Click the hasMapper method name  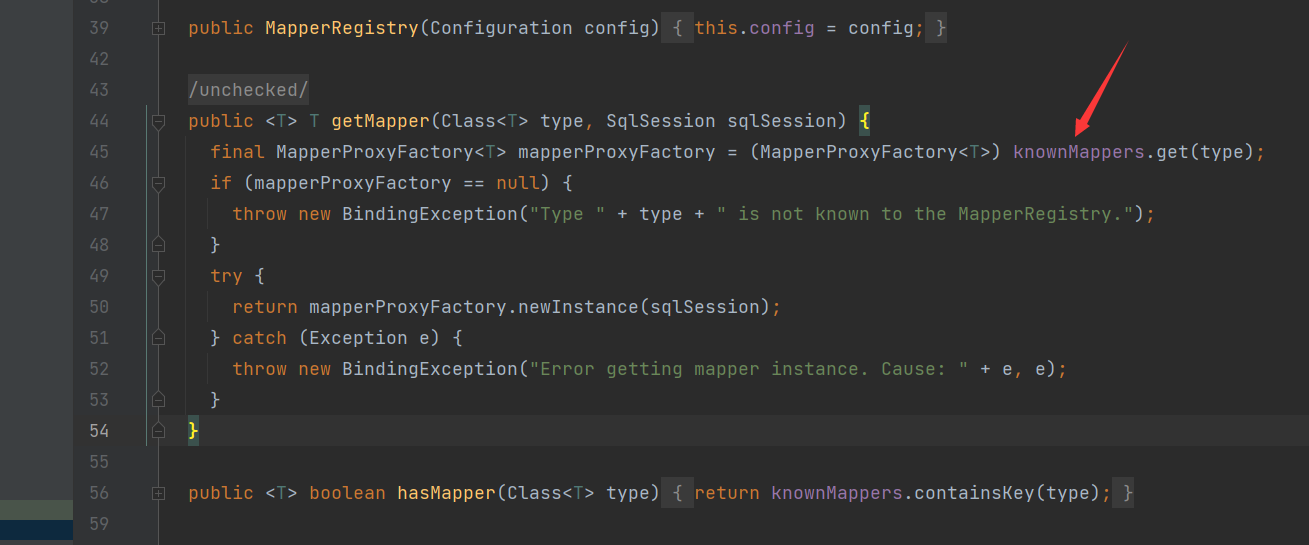click(446, 493)
